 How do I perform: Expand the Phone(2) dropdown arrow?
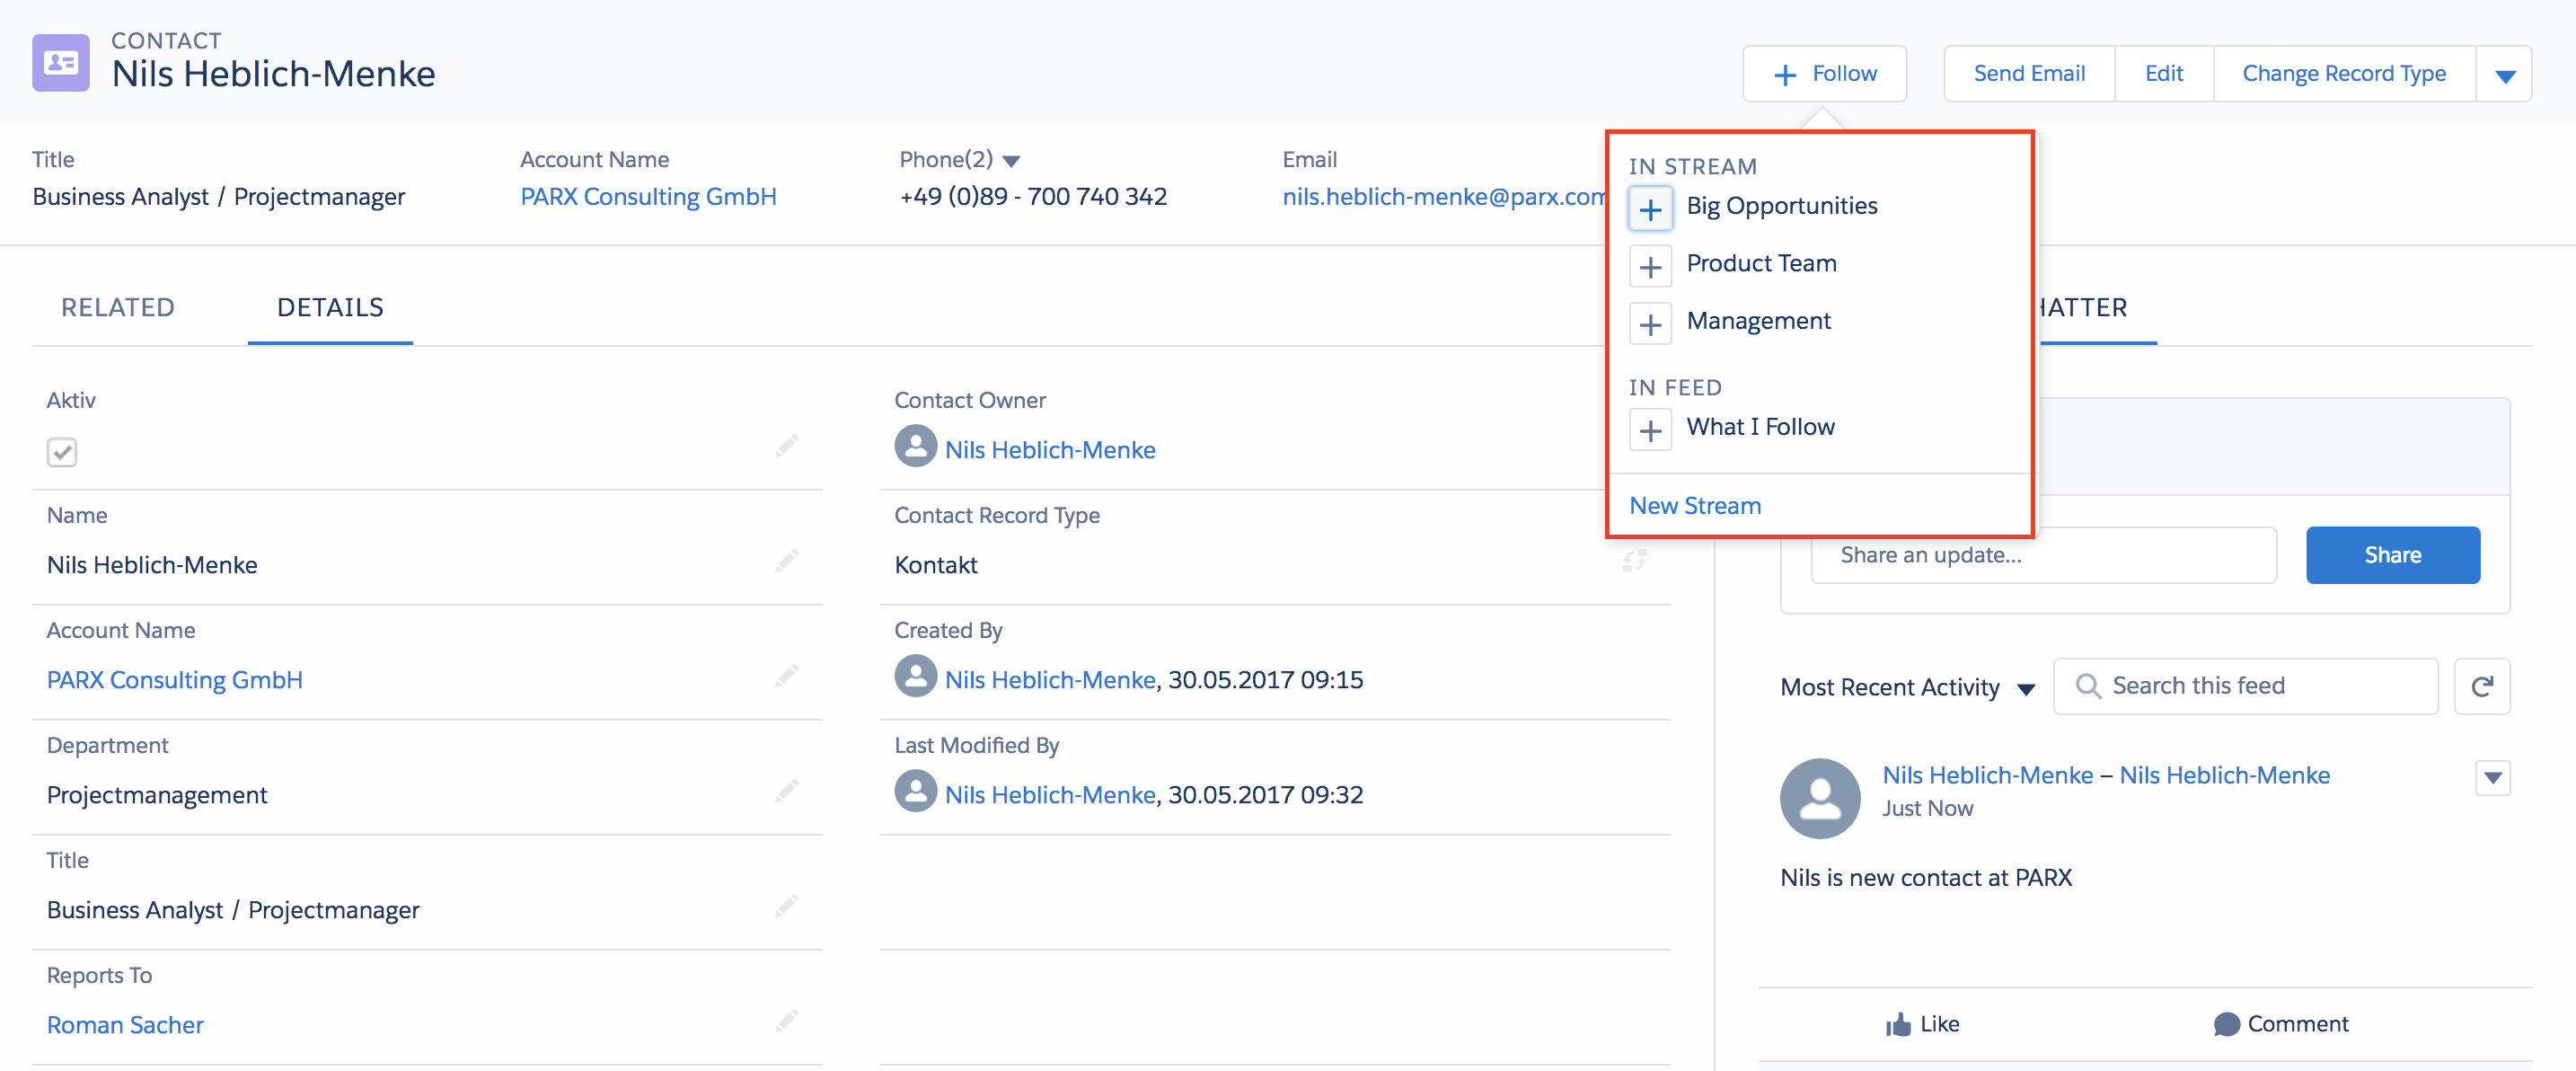[x=1011, y=161]
